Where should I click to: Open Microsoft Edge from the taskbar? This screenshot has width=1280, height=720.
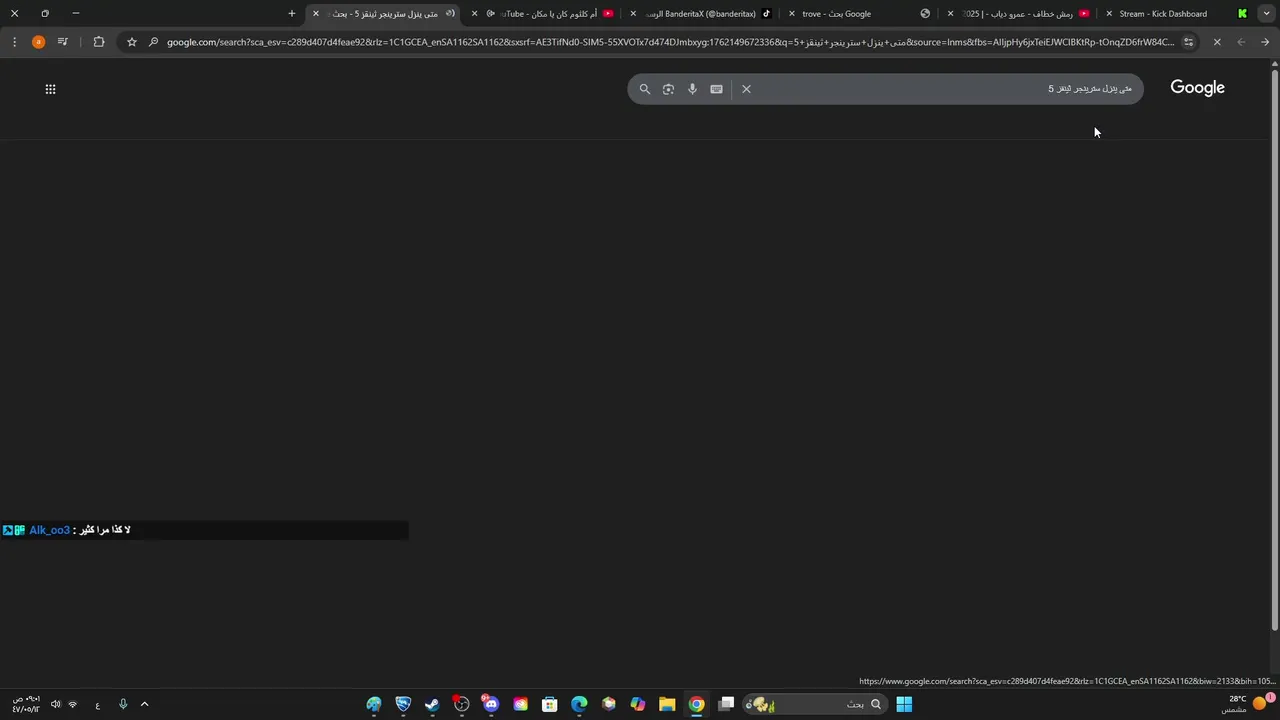(579, 704)
